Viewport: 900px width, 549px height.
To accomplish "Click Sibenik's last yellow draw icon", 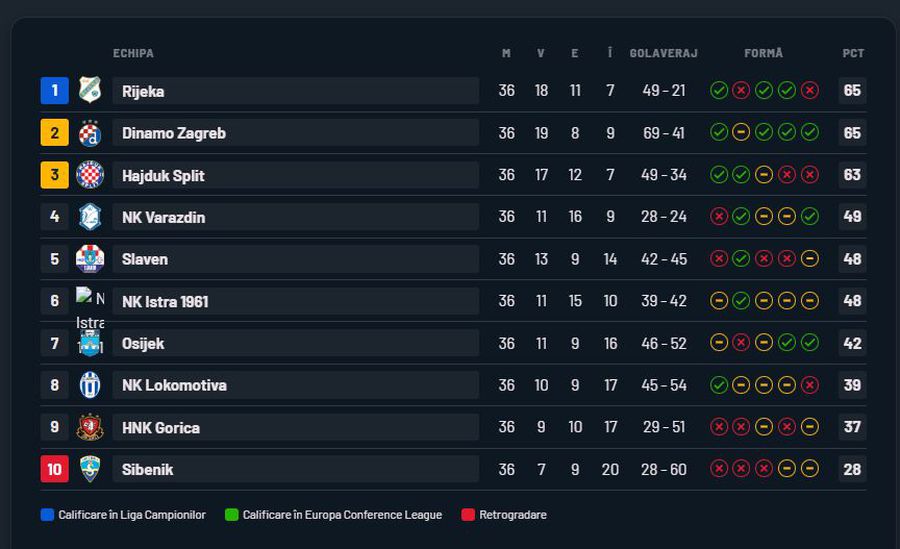I will [810, 469].
